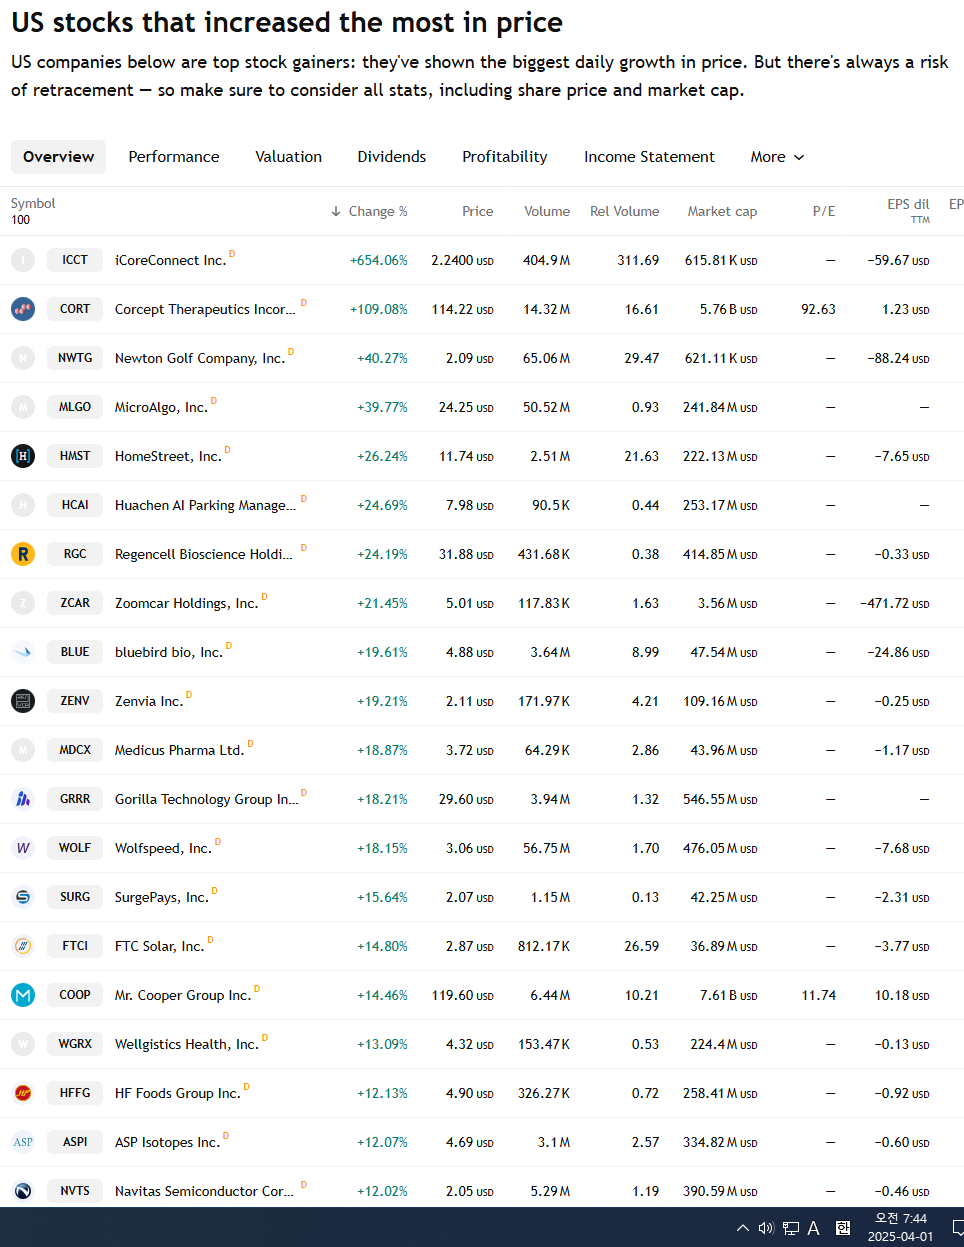Screen dimensions: 964x1247
Task: Click the Gorilla Technology logo icon
Action: (23, 799)
